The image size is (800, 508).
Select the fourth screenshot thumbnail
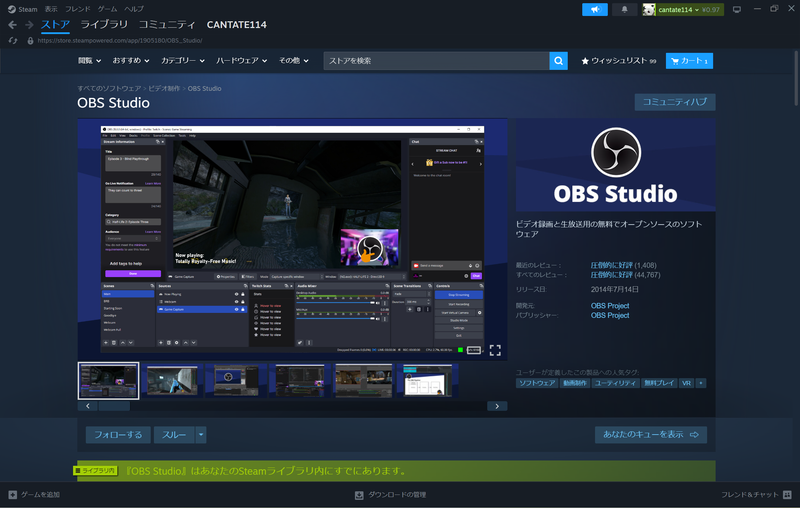tap(299, 381)
